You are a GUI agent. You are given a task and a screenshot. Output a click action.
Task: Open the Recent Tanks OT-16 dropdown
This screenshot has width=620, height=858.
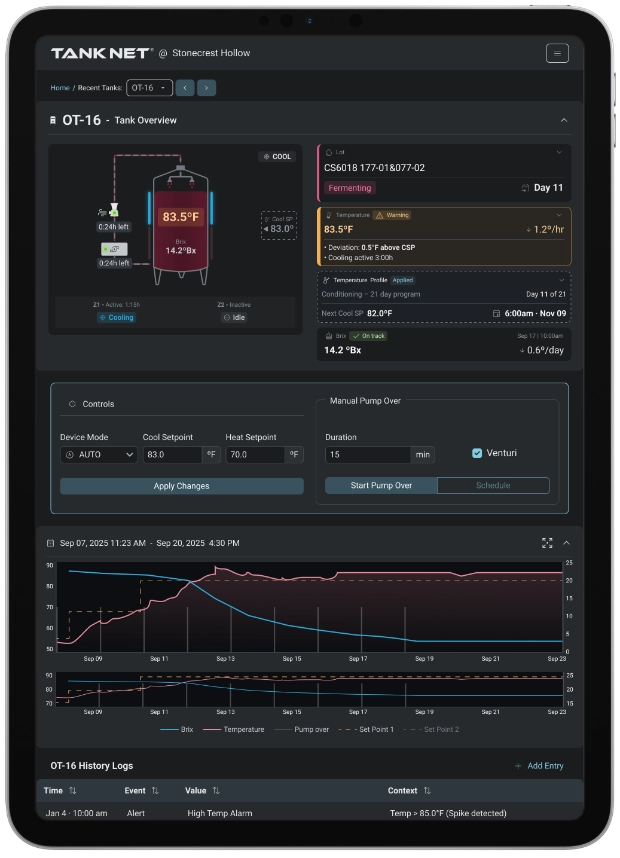pos(149,88)
